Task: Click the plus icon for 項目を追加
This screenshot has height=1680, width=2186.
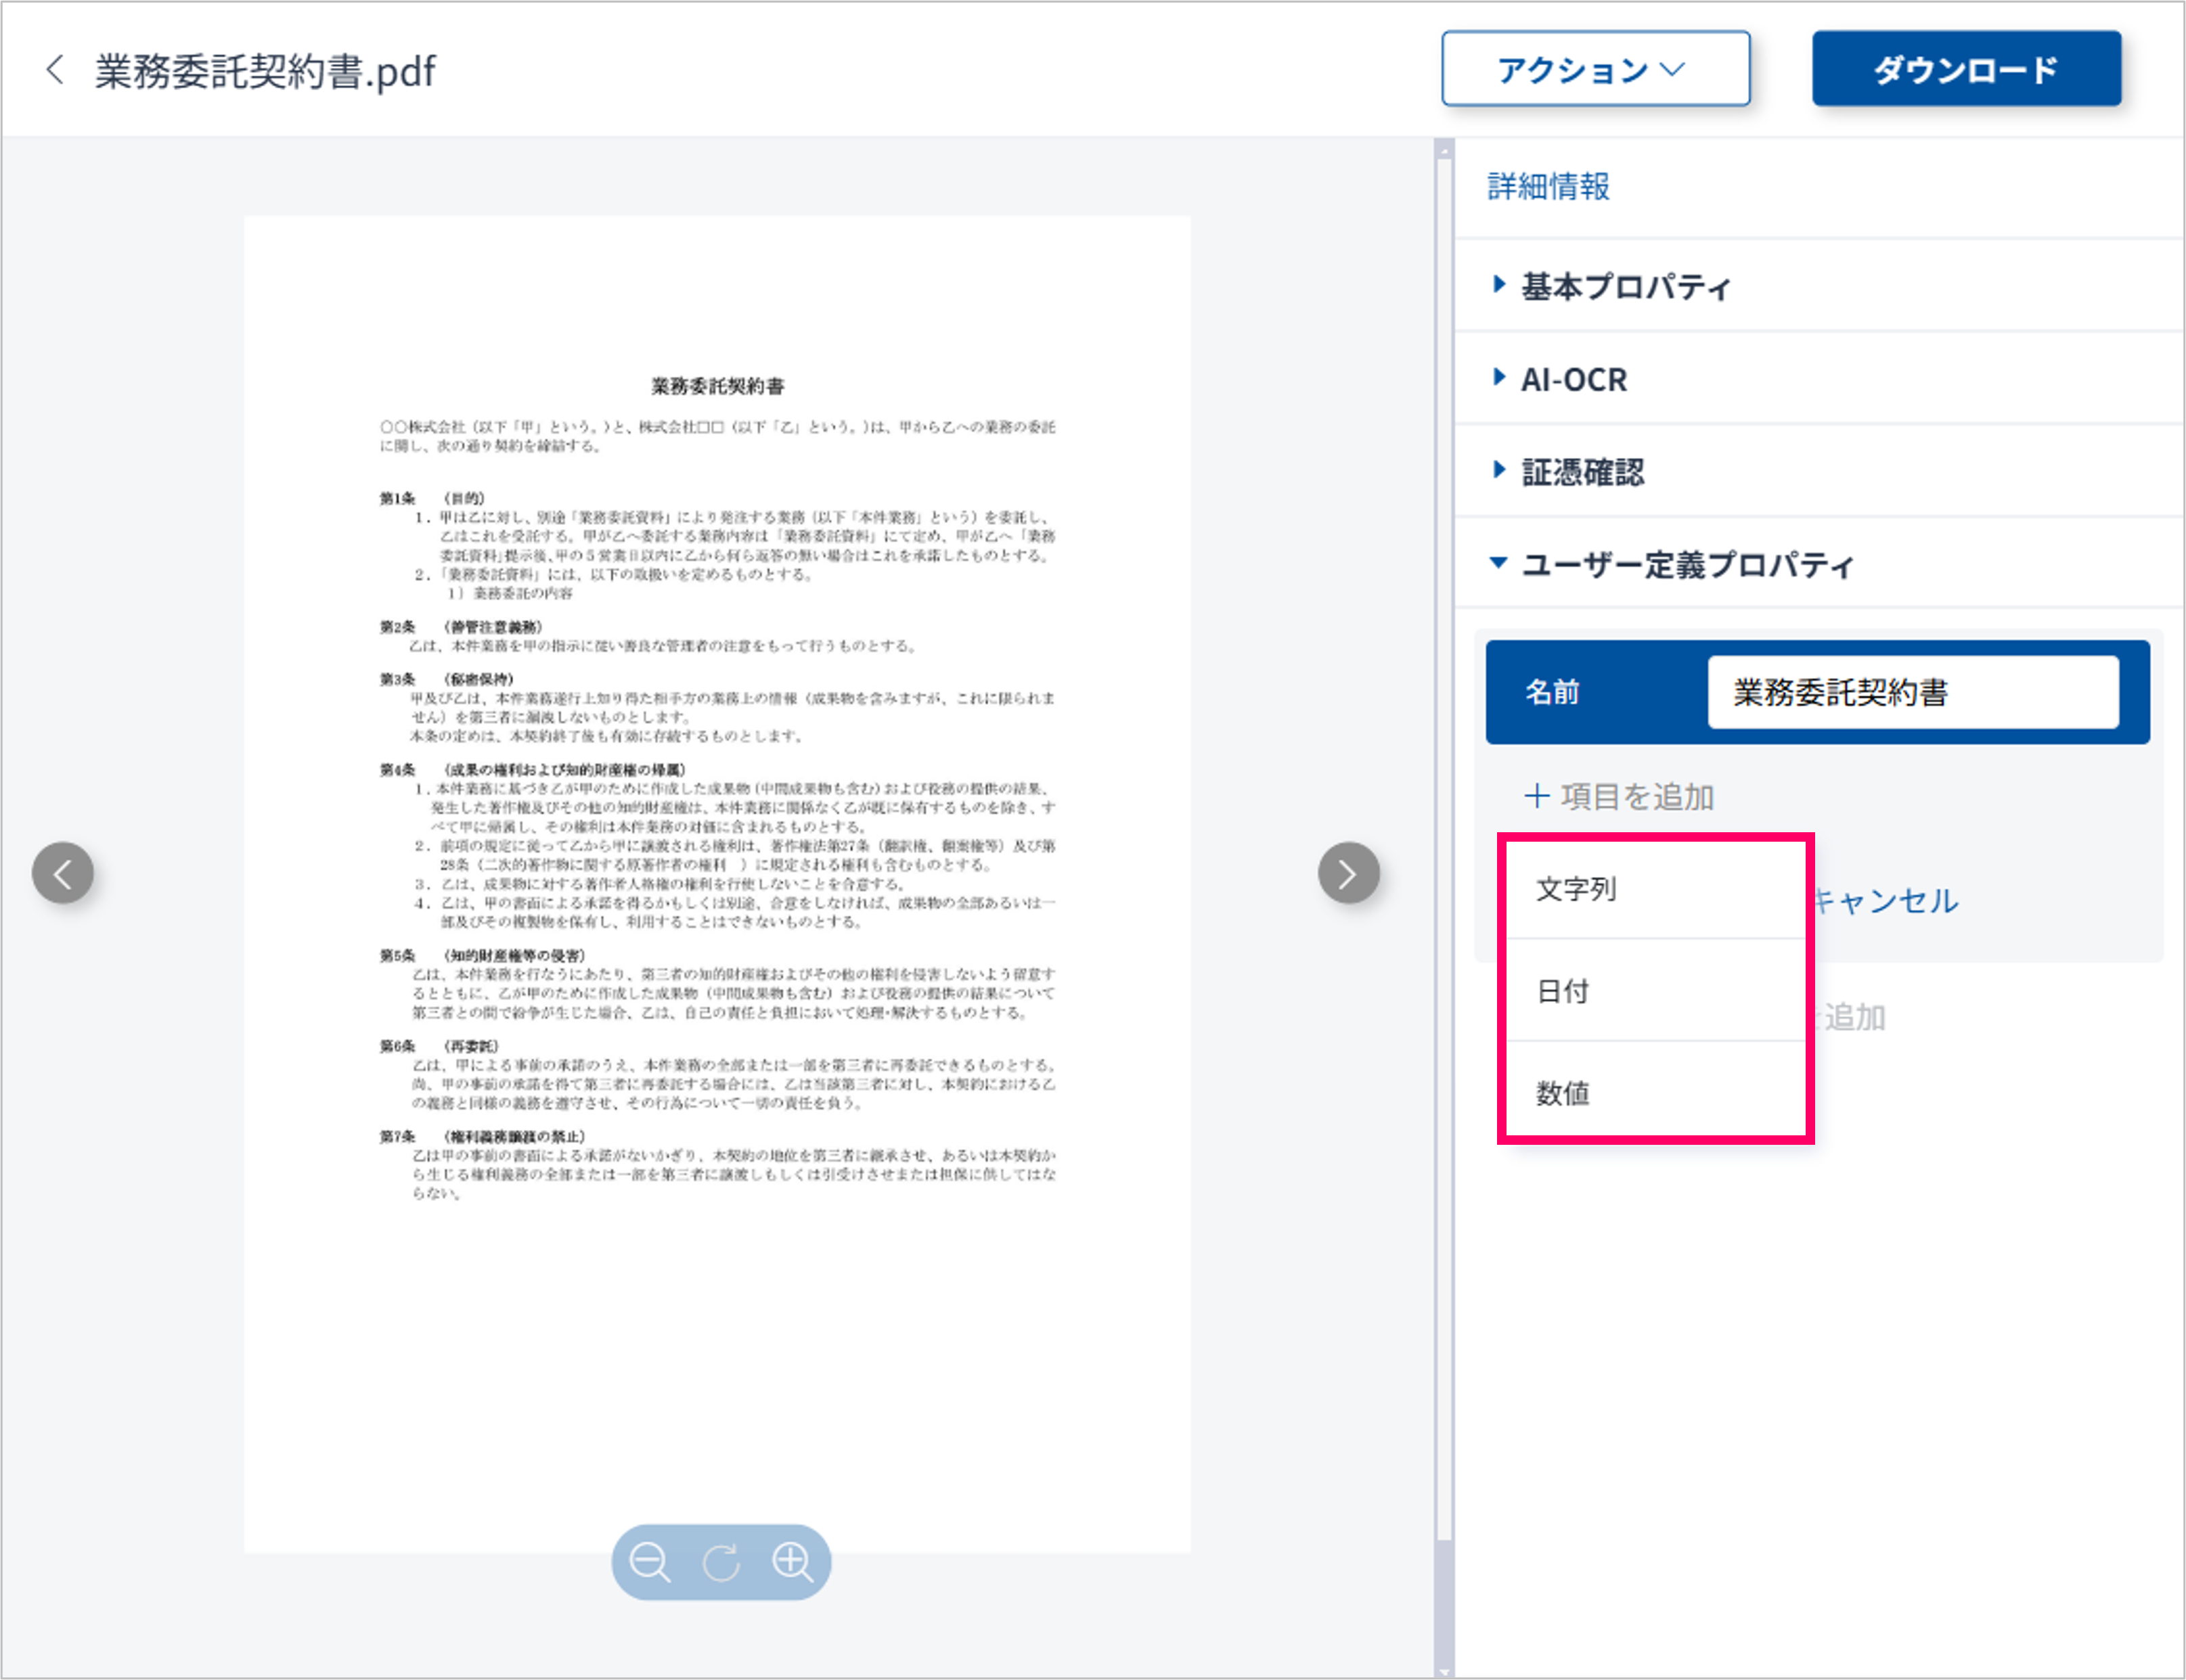Action: [1536, 796]
